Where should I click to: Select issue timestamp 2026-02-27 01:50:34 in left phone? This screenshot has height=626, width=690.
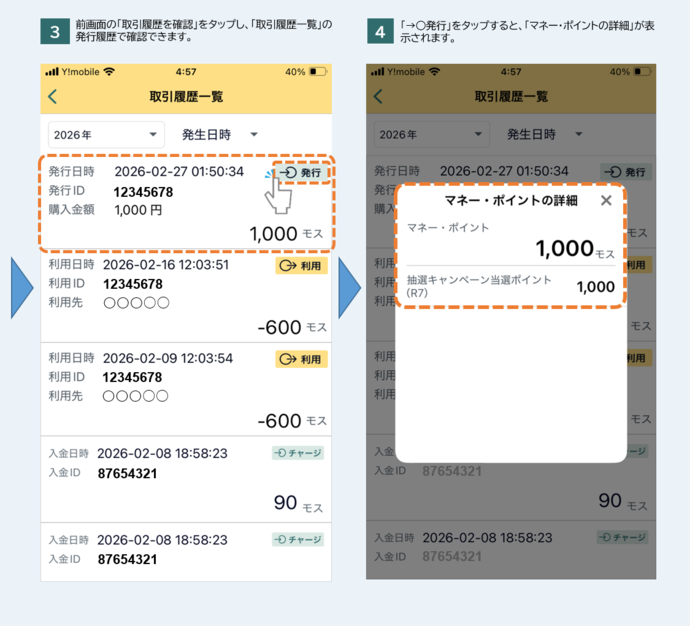(x=179, y=171)
